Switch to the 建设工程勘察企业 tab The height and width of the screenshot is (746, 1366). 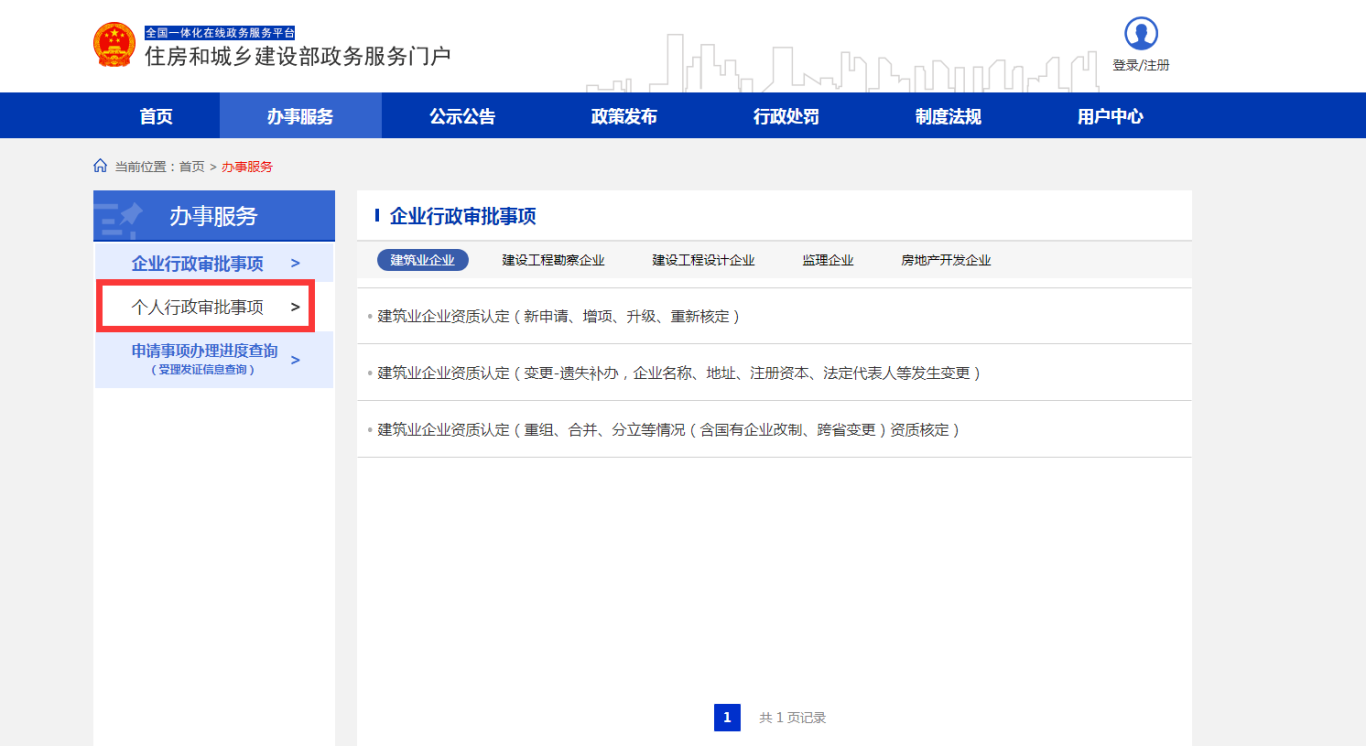click(553, 260)
